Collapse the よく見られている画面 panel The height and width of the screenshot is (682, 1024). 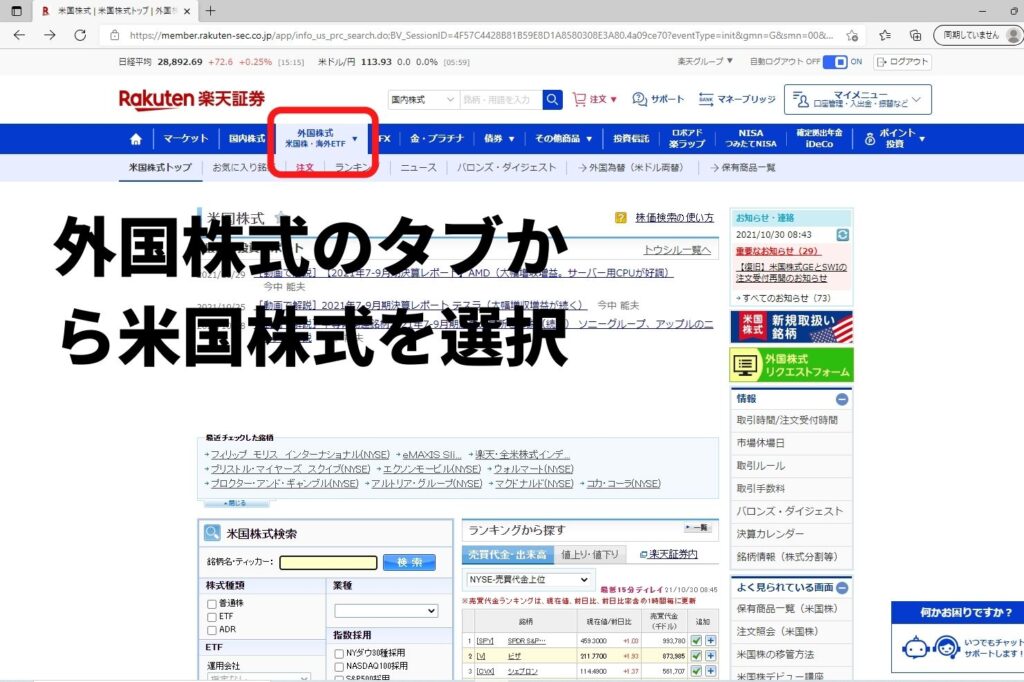click(x=842, y=588)
